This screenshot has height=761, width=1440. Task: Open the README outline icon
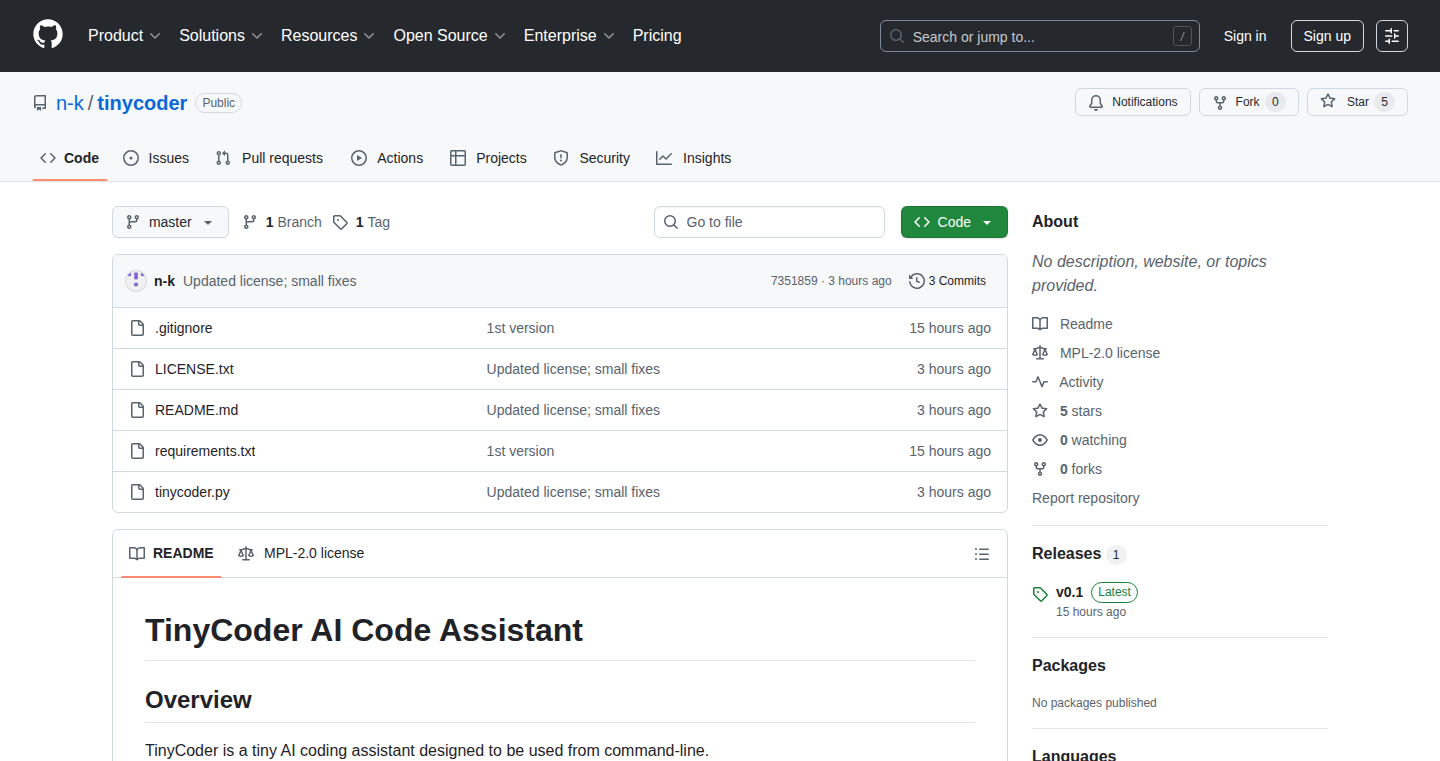(982, 554)
